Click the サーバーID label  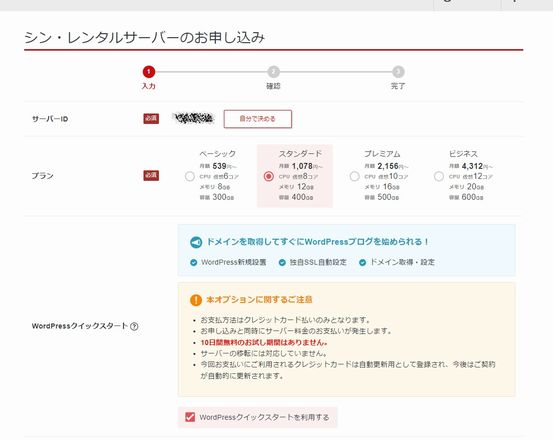pos(50,119)
